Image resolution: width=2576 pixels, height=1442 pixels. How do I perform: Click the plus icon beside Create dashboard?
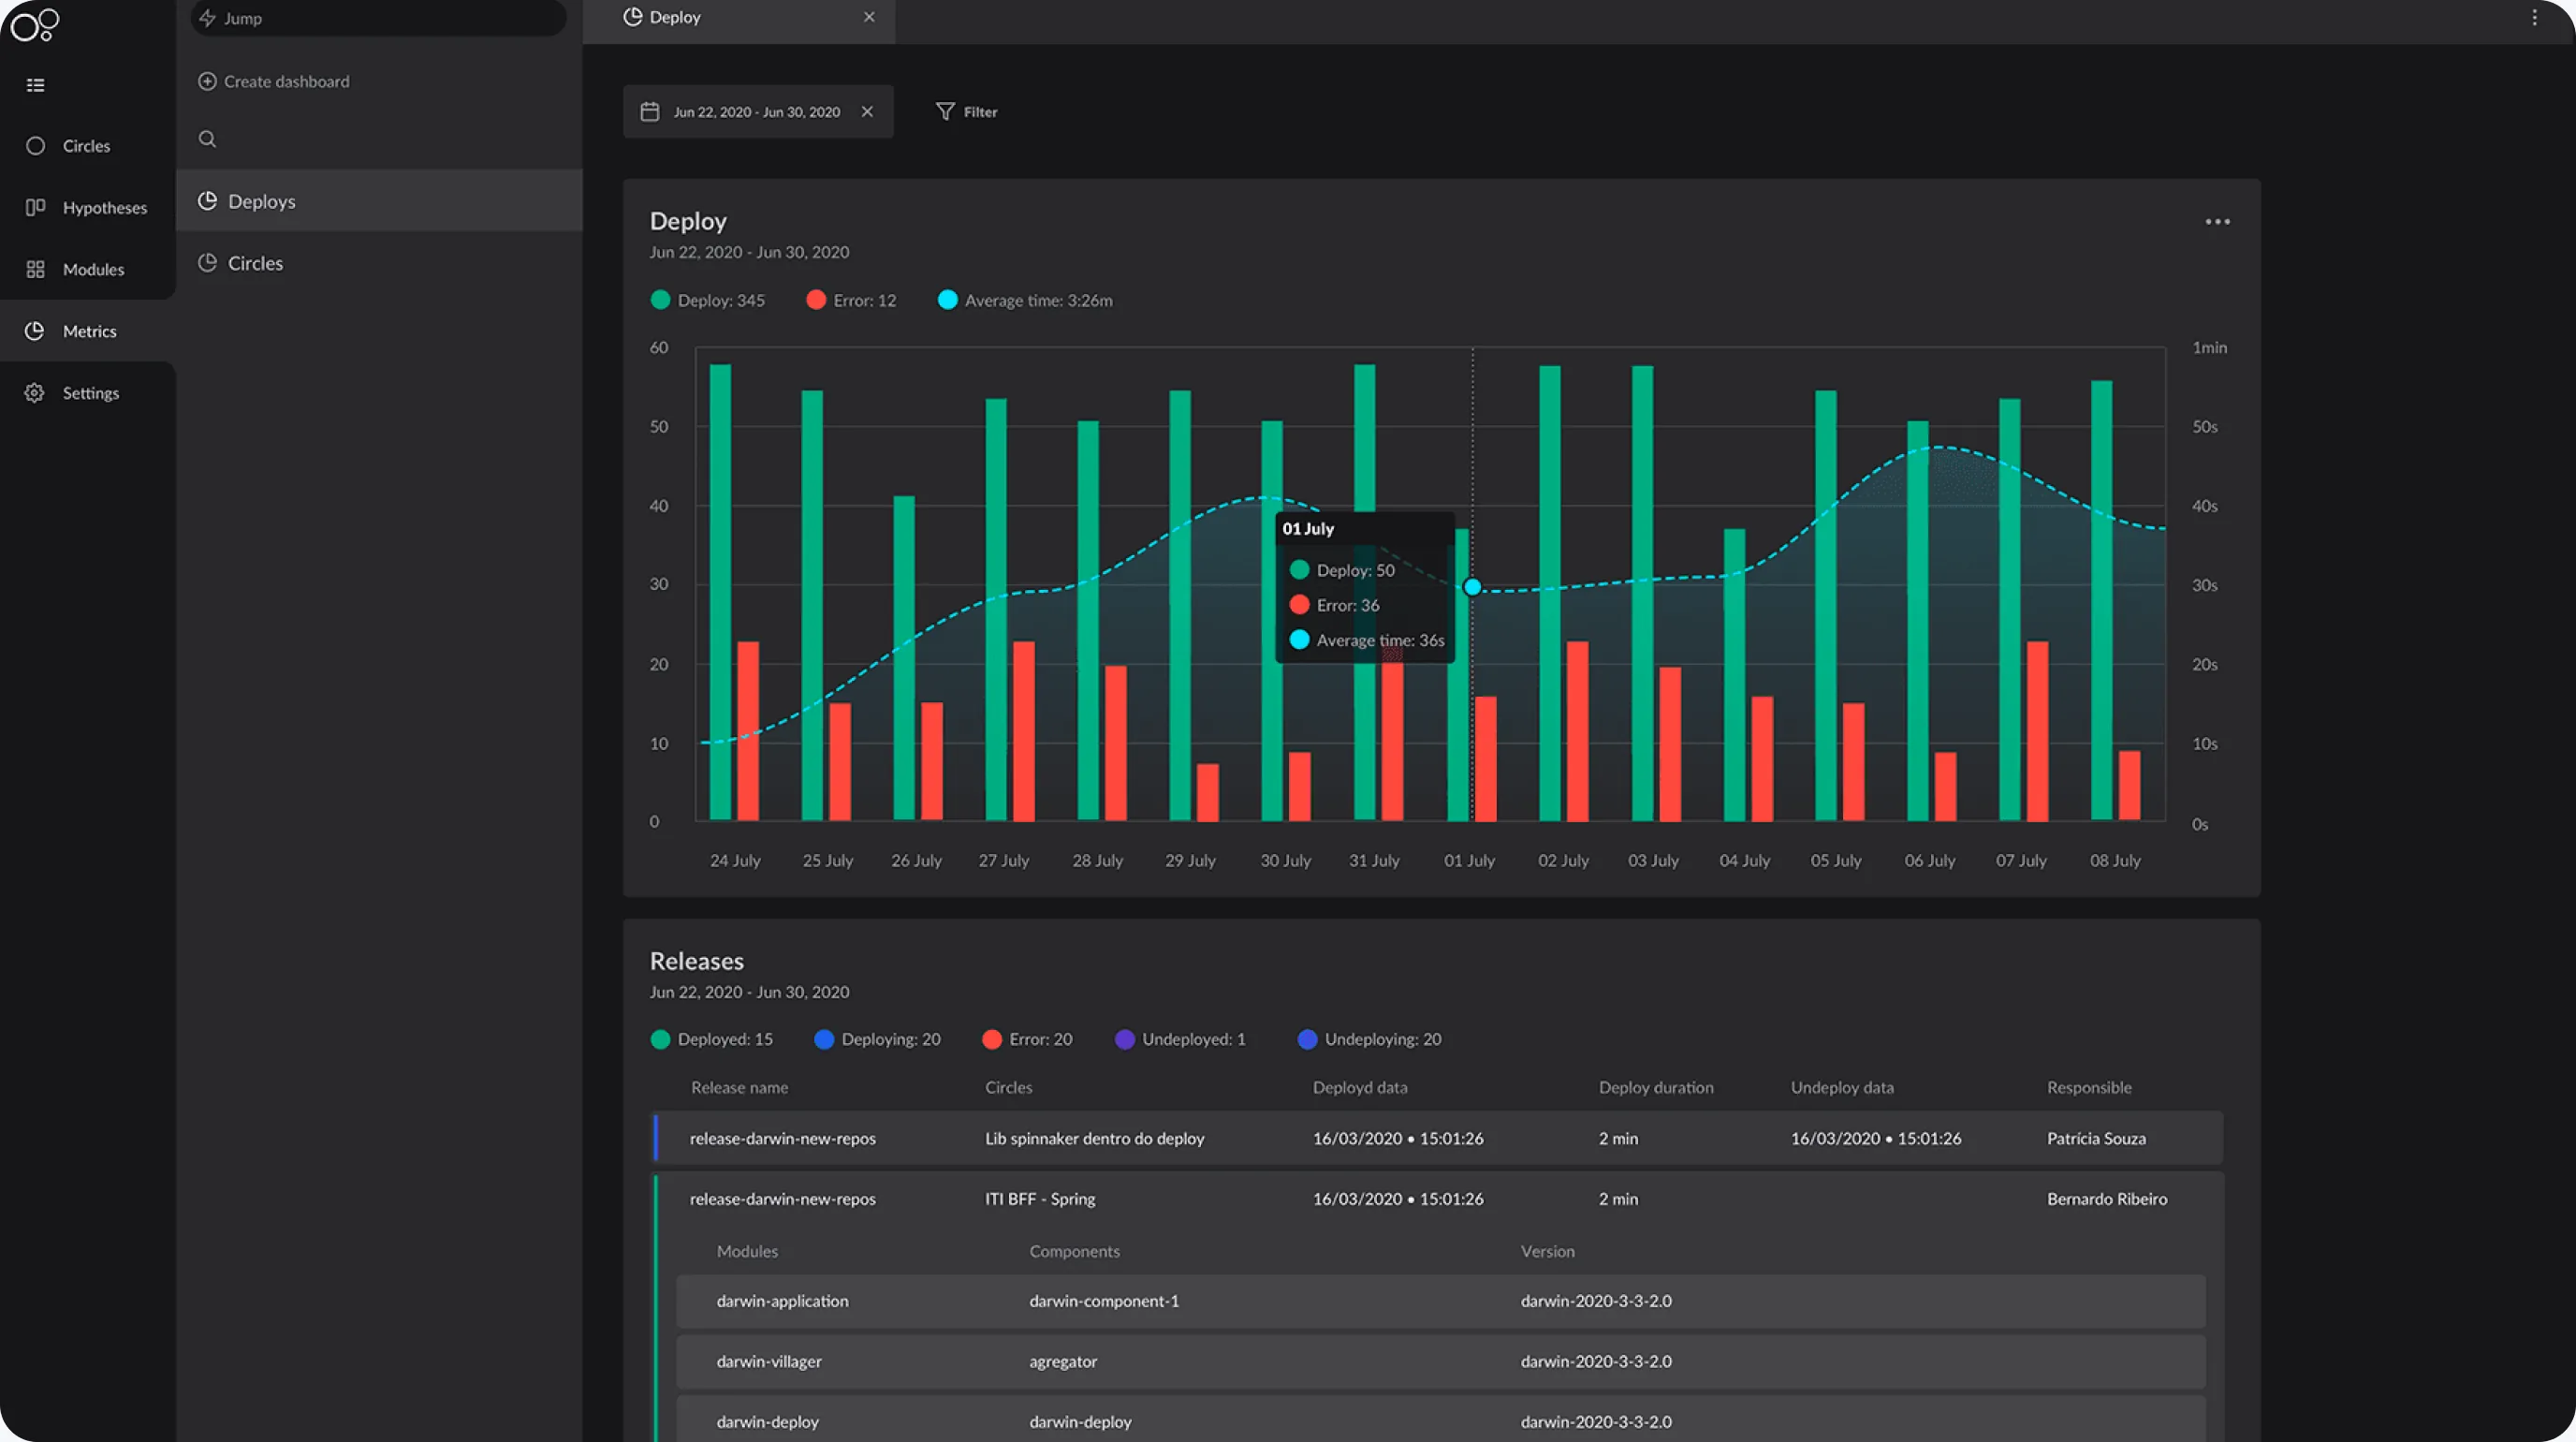pyautogui.click(x=207, y=82)
